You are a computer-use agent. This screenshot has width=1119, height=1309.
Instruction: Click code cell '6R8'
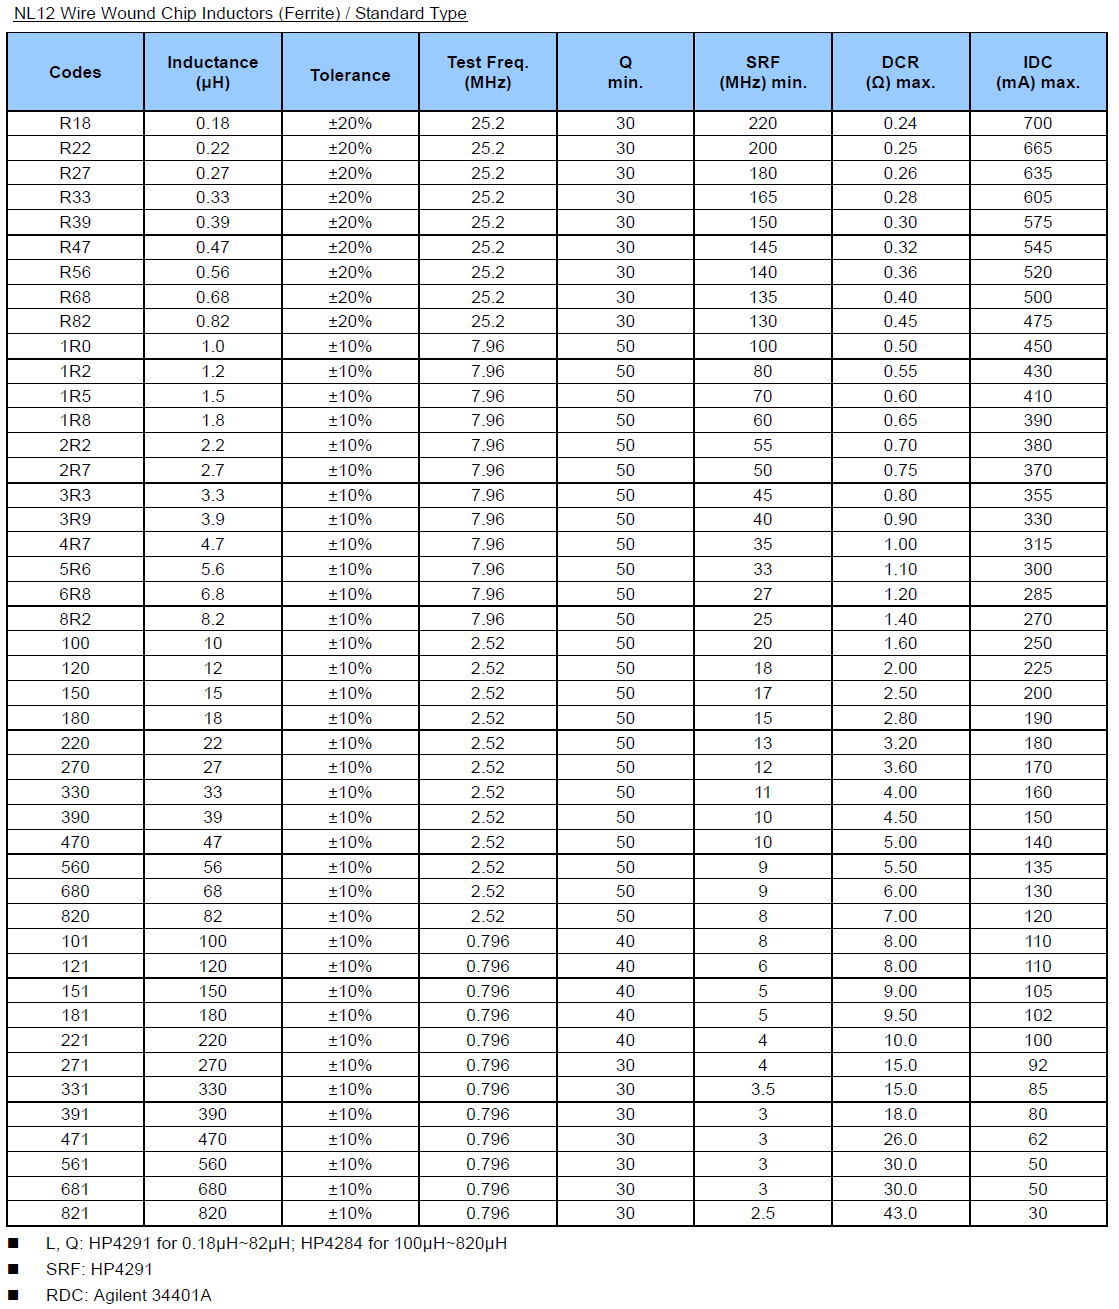coord(75,594)
